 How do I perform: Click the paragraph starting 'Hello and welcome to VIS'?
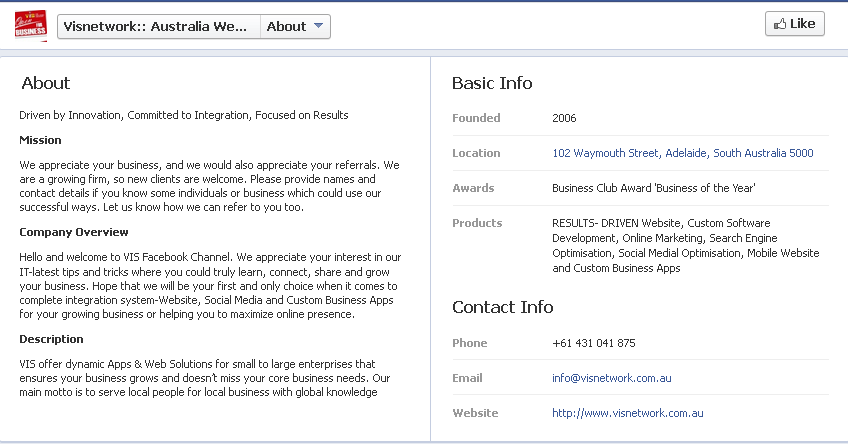pos(210,286)
